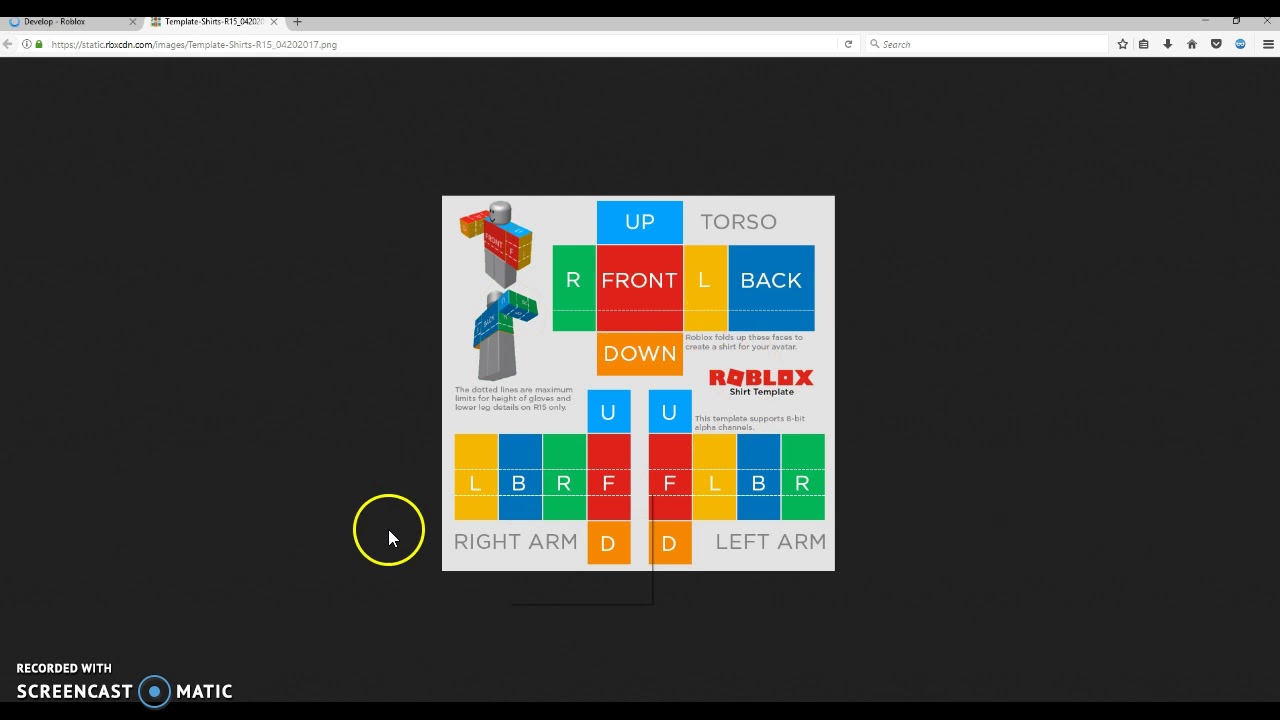1280x720 pixels.
Task: Open a new tab with plus button
Action: tap(297, 21)
